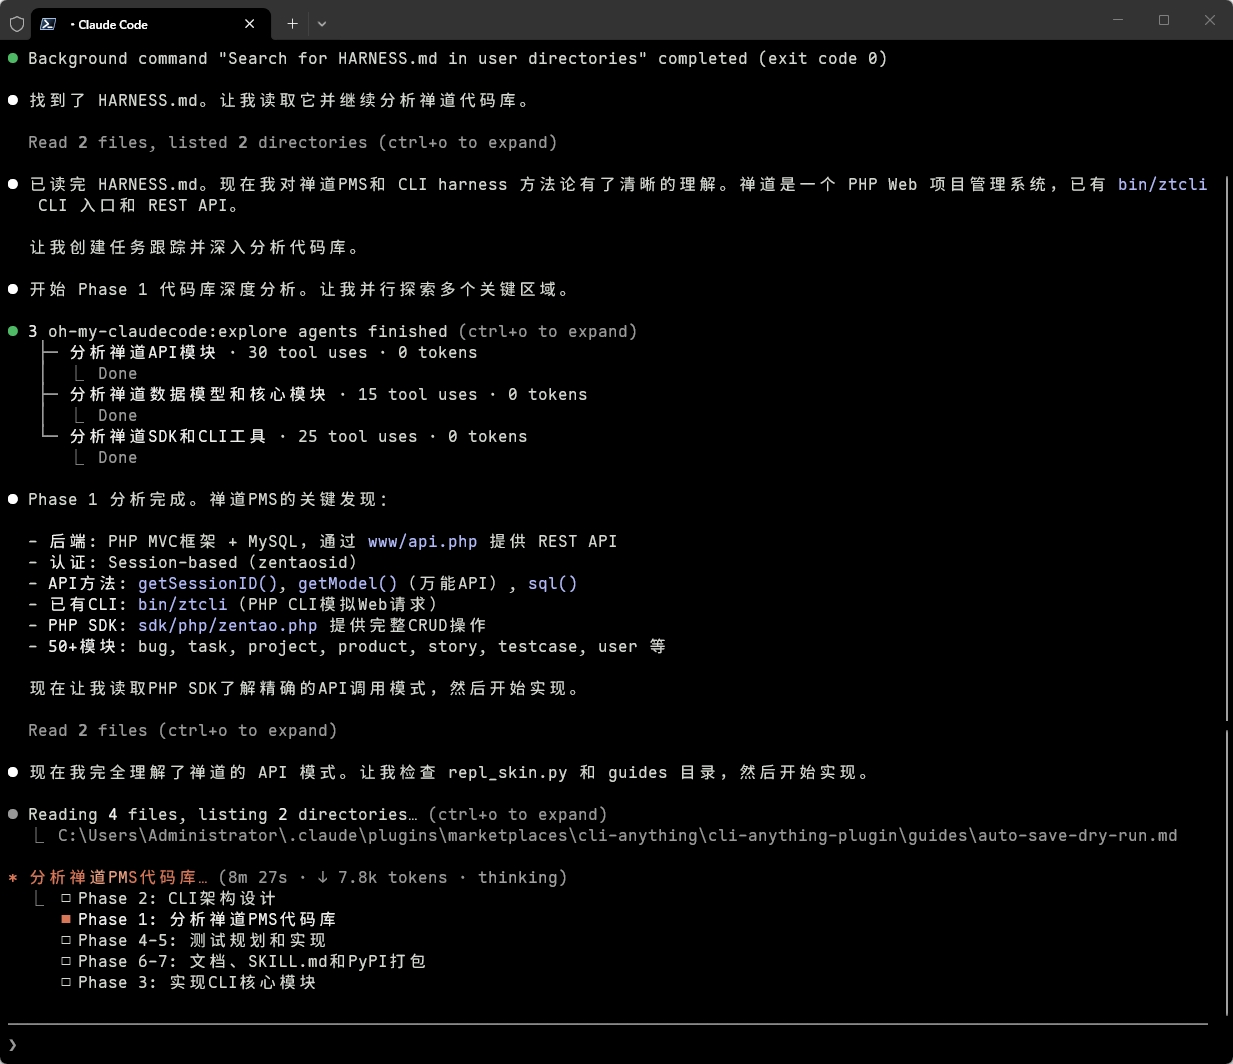The image size is (1233, 1064).
Task: Click the prompt chevron at the bottom
Action: click(13, 1044)
